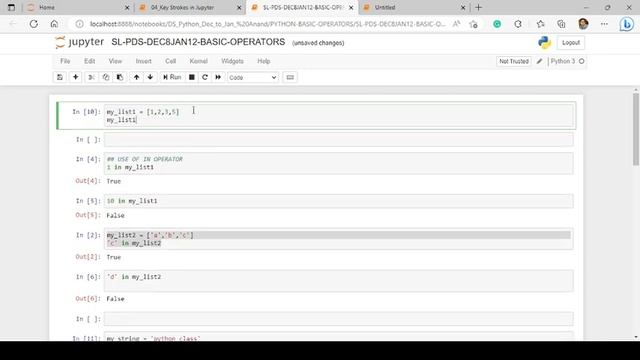
Task: Open browser Settings and more ellipsis
Action: [604, 24]
